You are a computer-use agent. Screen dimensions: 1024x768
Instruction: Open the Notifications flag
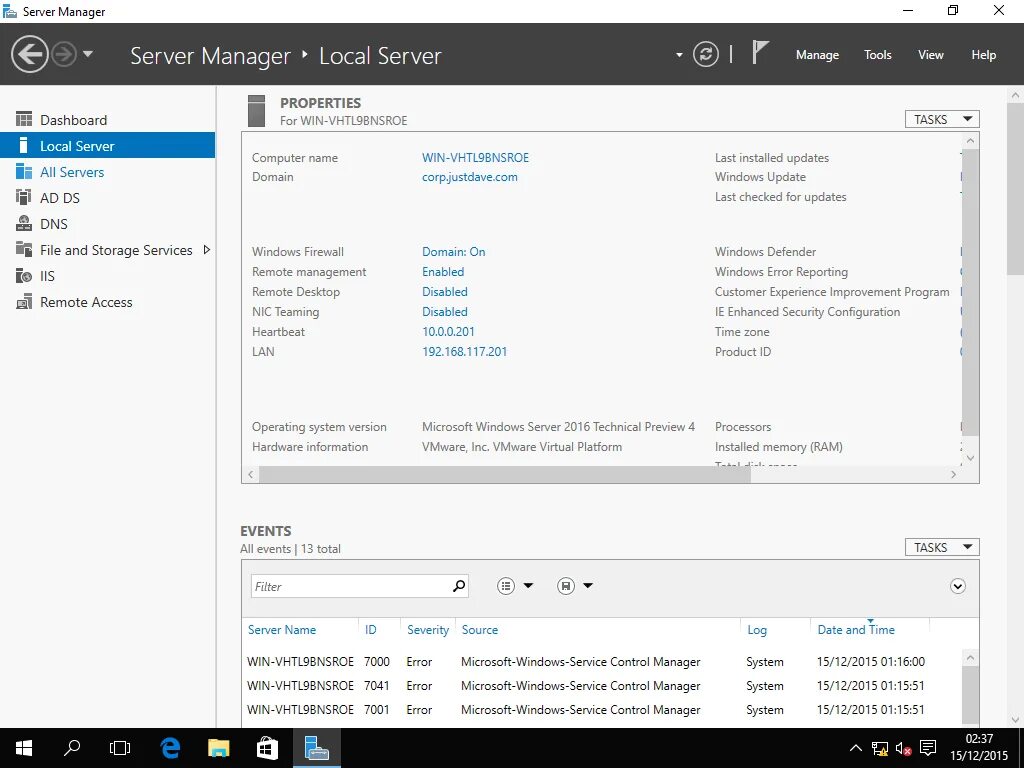760,52
